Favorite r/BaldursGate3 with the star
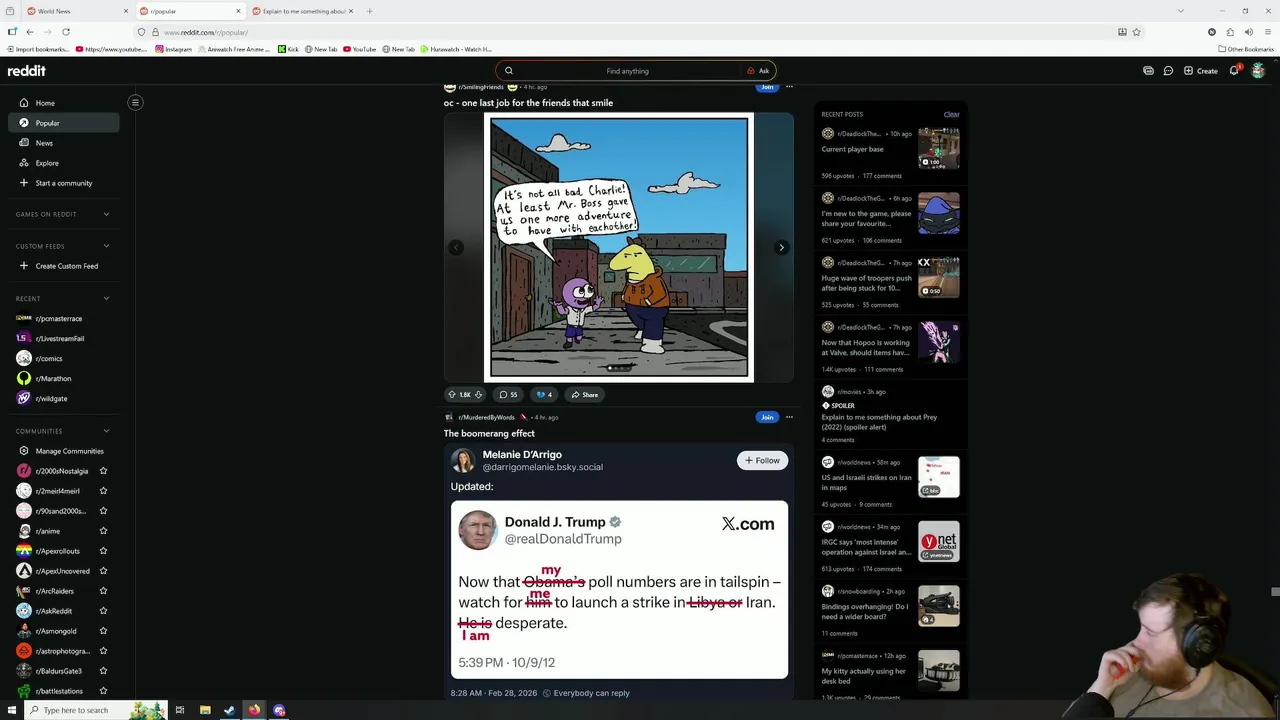 pyautogui.click(x=103, y=671)
